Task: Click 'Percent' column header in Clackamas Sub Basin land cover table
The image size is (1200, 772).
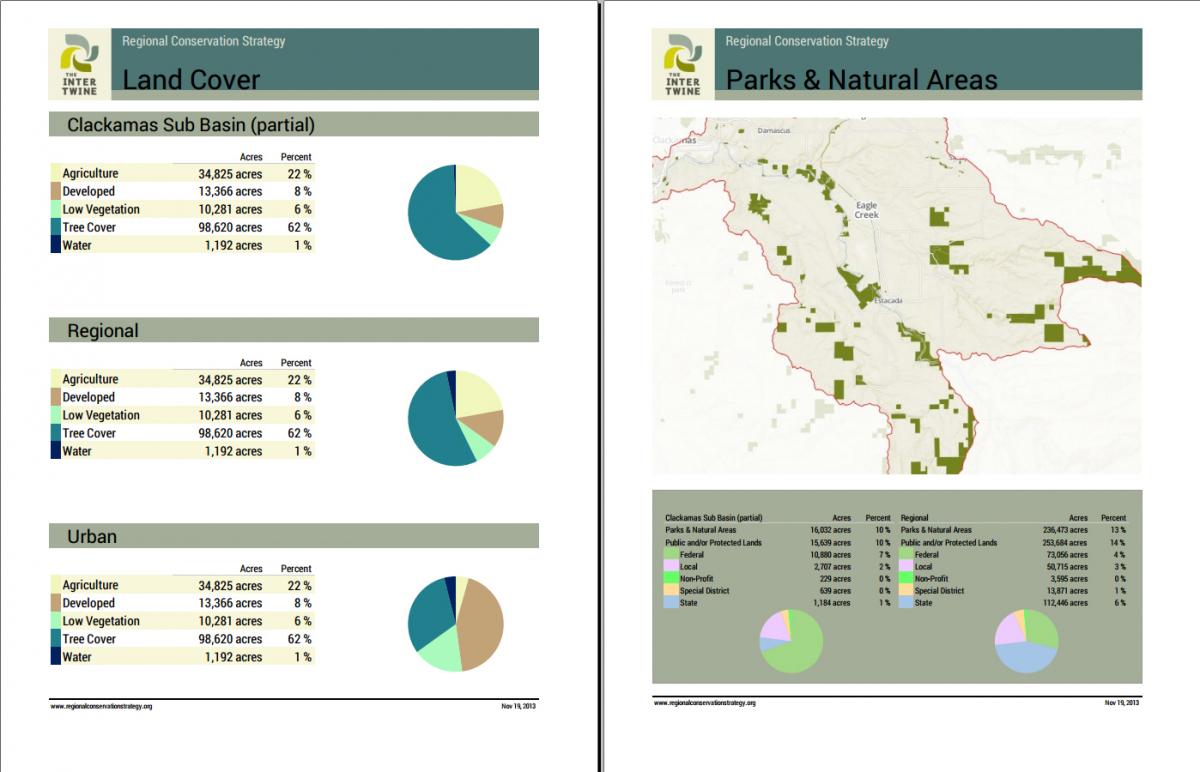Action: coord(296,157)
